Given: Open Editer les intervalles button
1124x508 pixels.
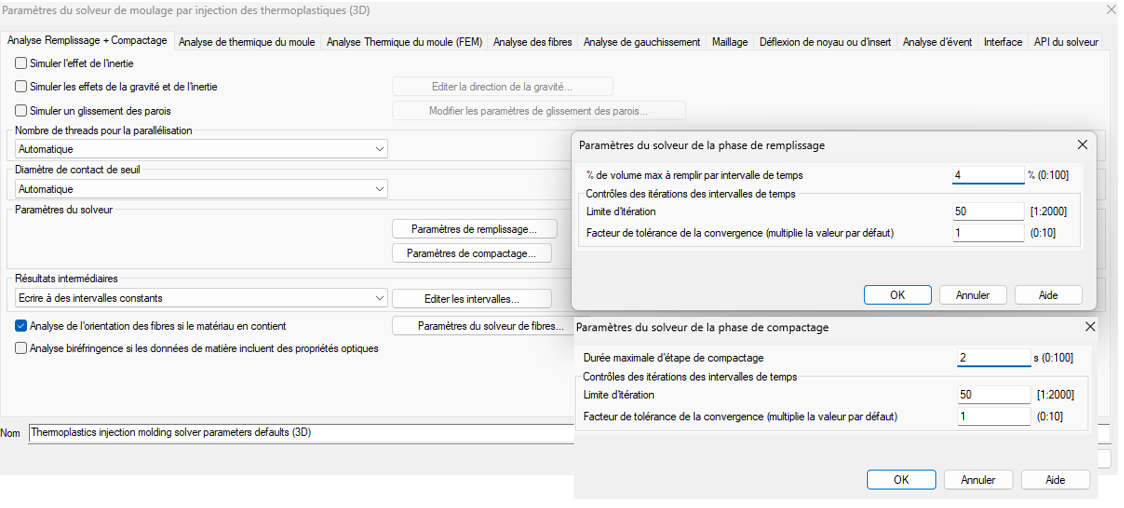Looking at the screenshot, I should [471, 299].
